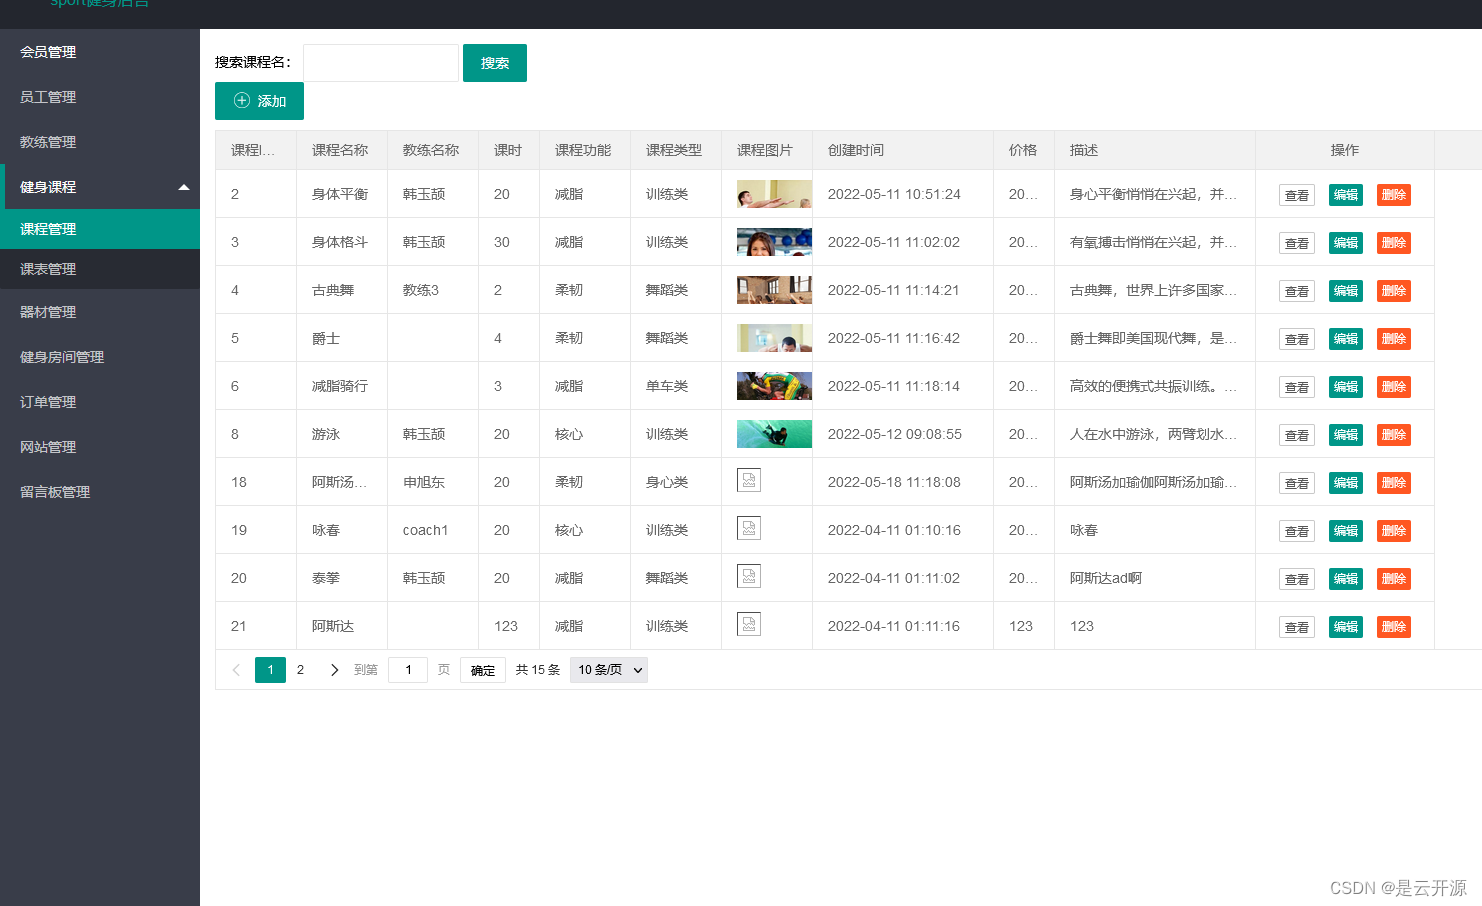The height and width of the screenshot is (906, 1482).
Task: Click the previous page left chevron
Action: point(236,670)
